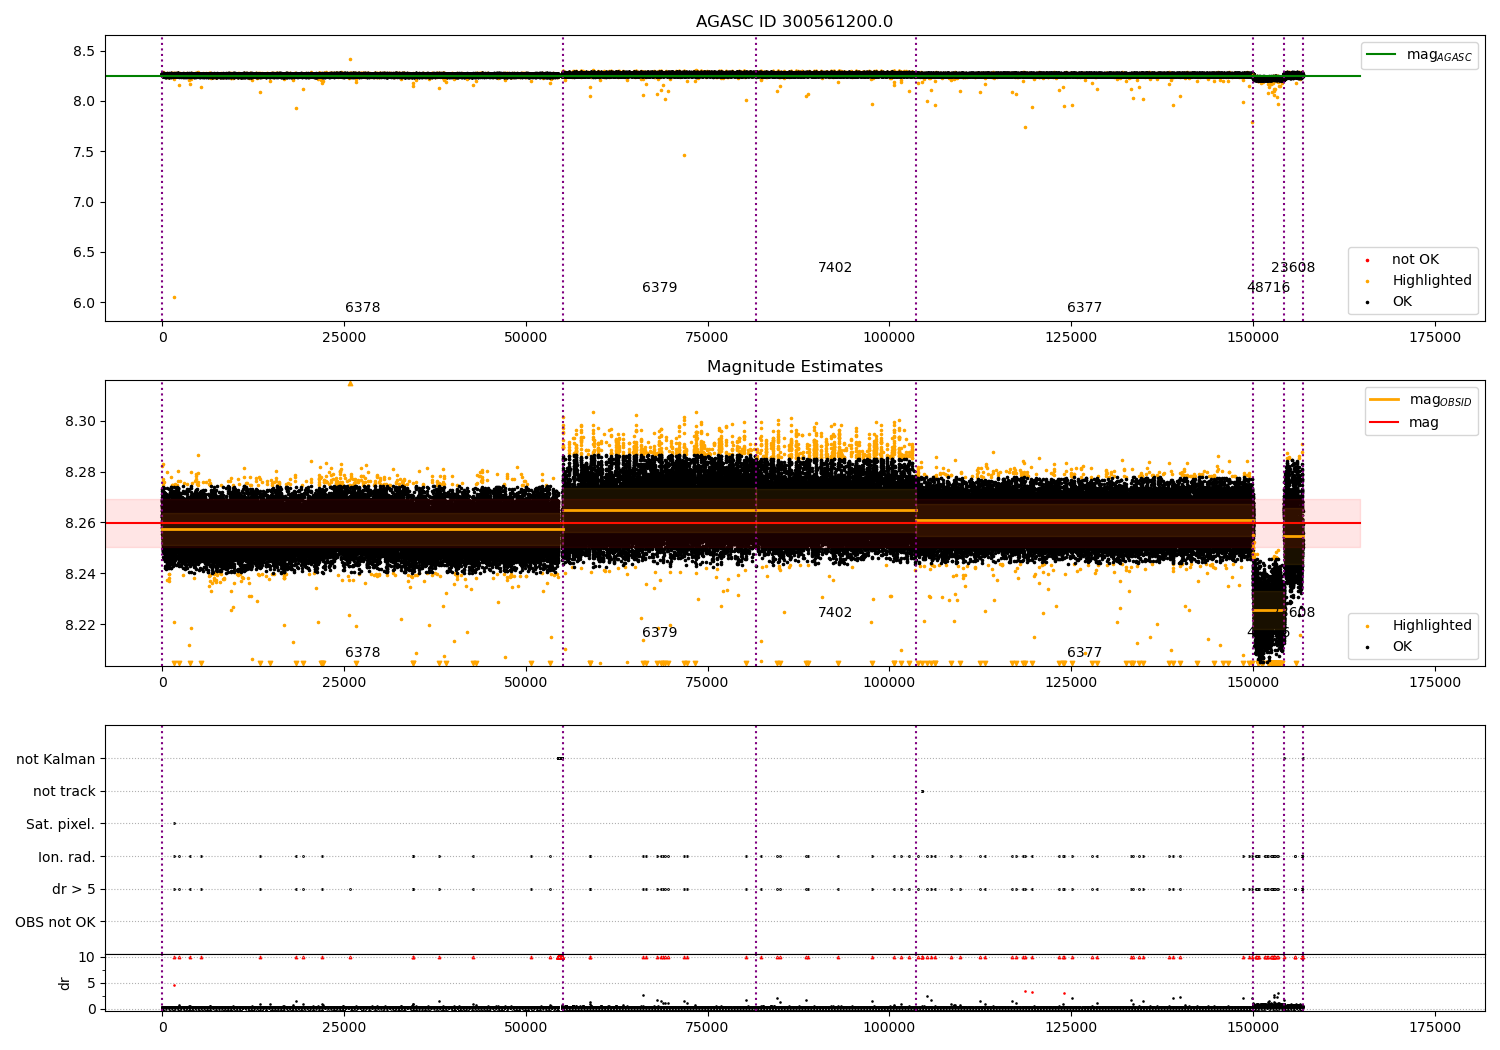The image size is (1500, 1050).
Task: Select orange mag OBSID legend line sample
Action: click(x=1385, y=400)
